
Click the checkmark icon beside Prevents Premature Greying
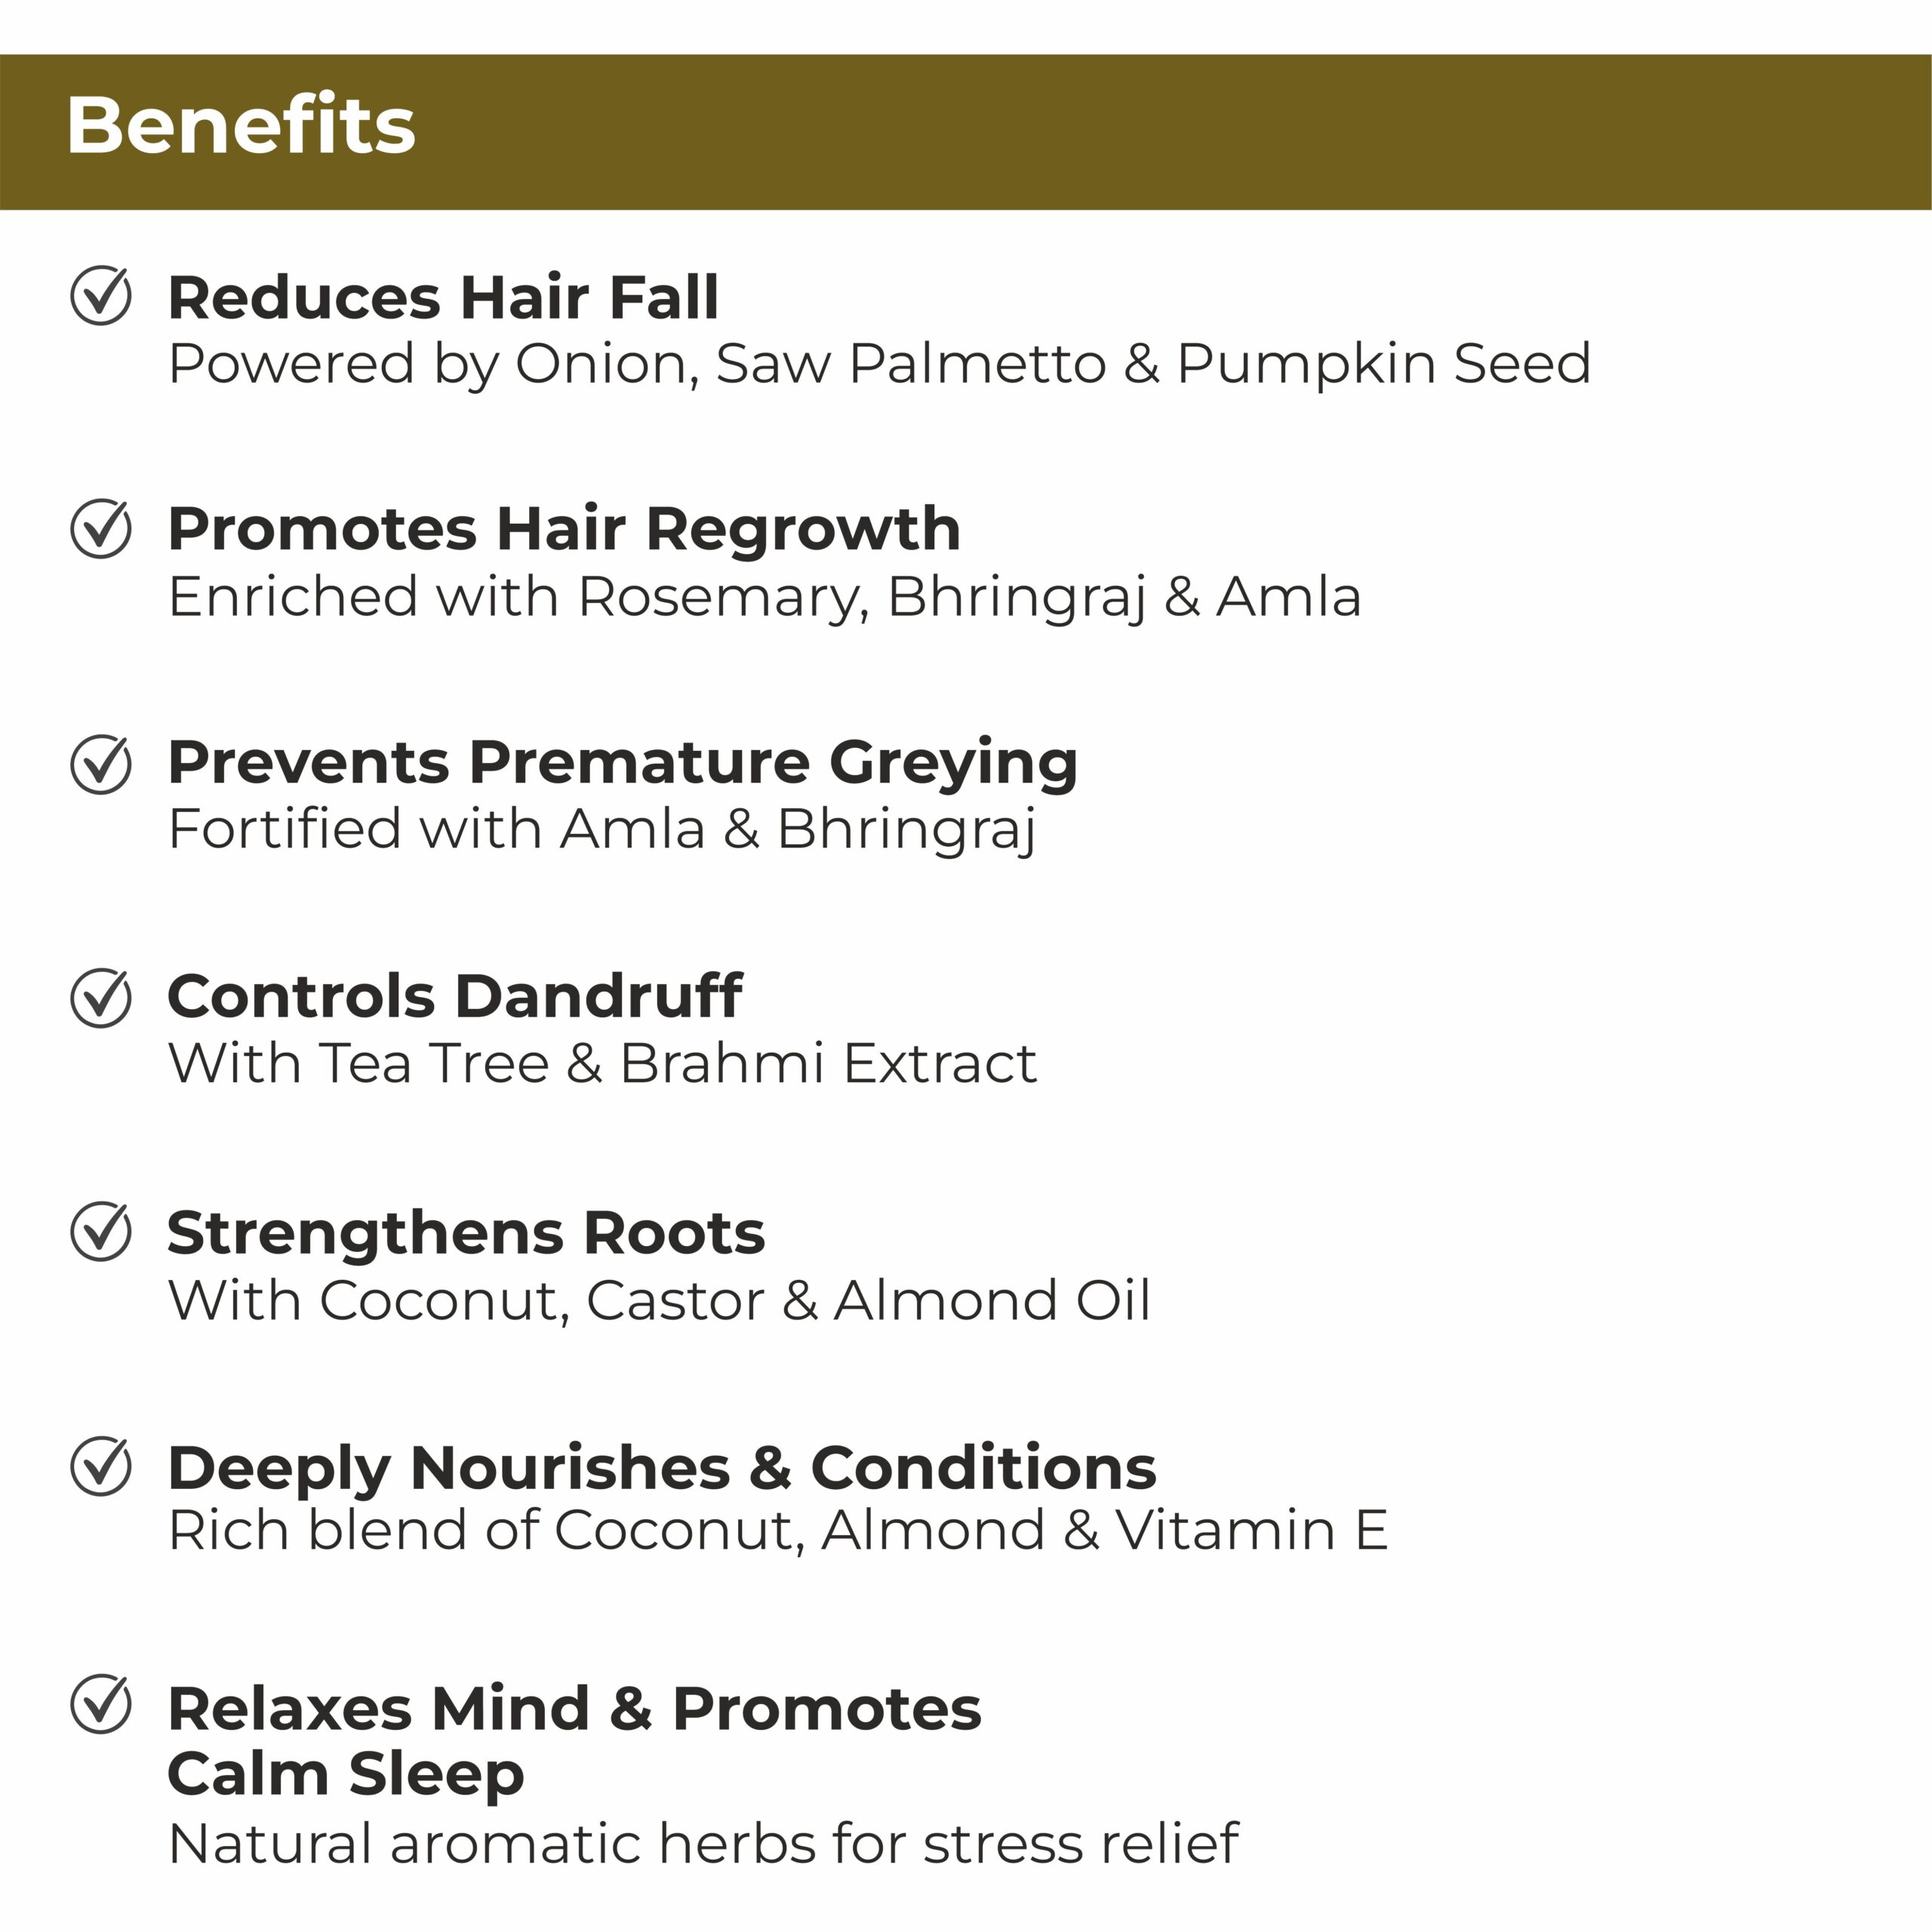point(101,763)
